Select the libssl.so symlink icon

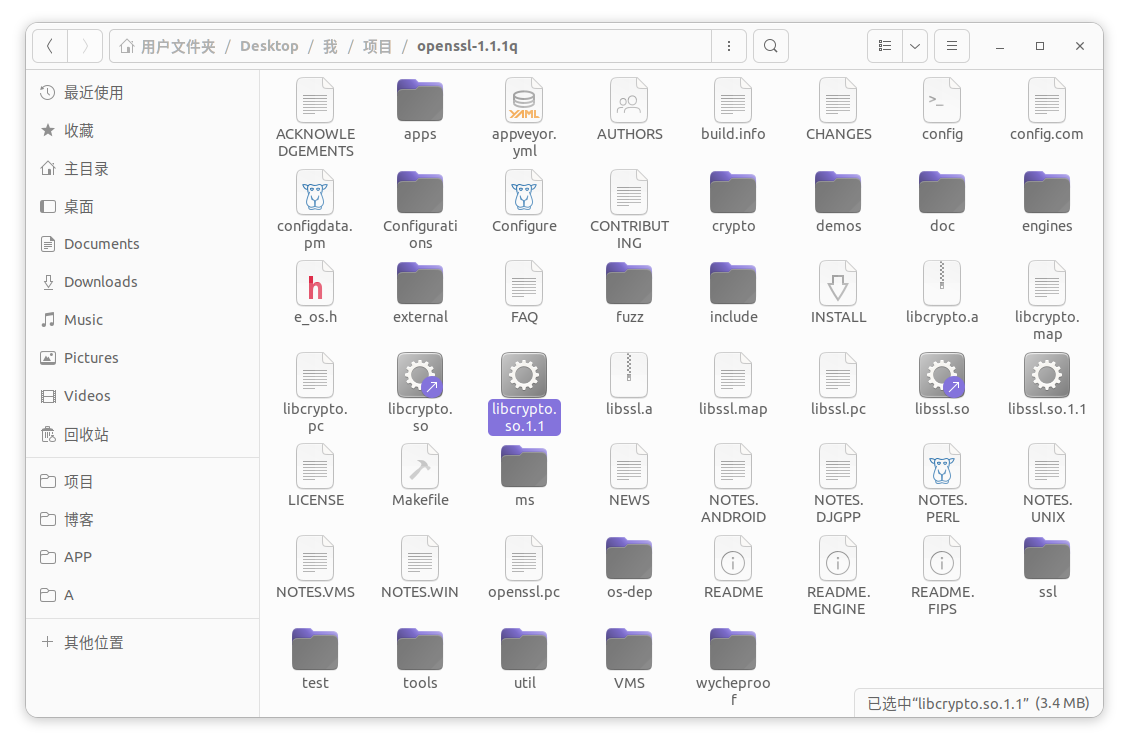point(942,374)
